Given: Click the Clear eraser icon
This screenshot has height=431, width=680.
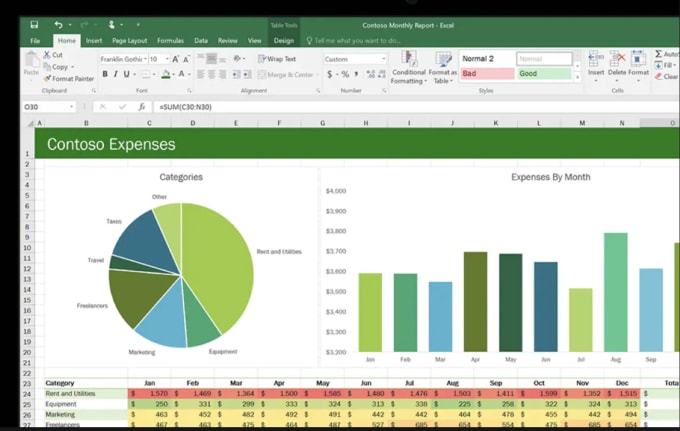Looking at the screenshot, I should [x=658, y=76].
